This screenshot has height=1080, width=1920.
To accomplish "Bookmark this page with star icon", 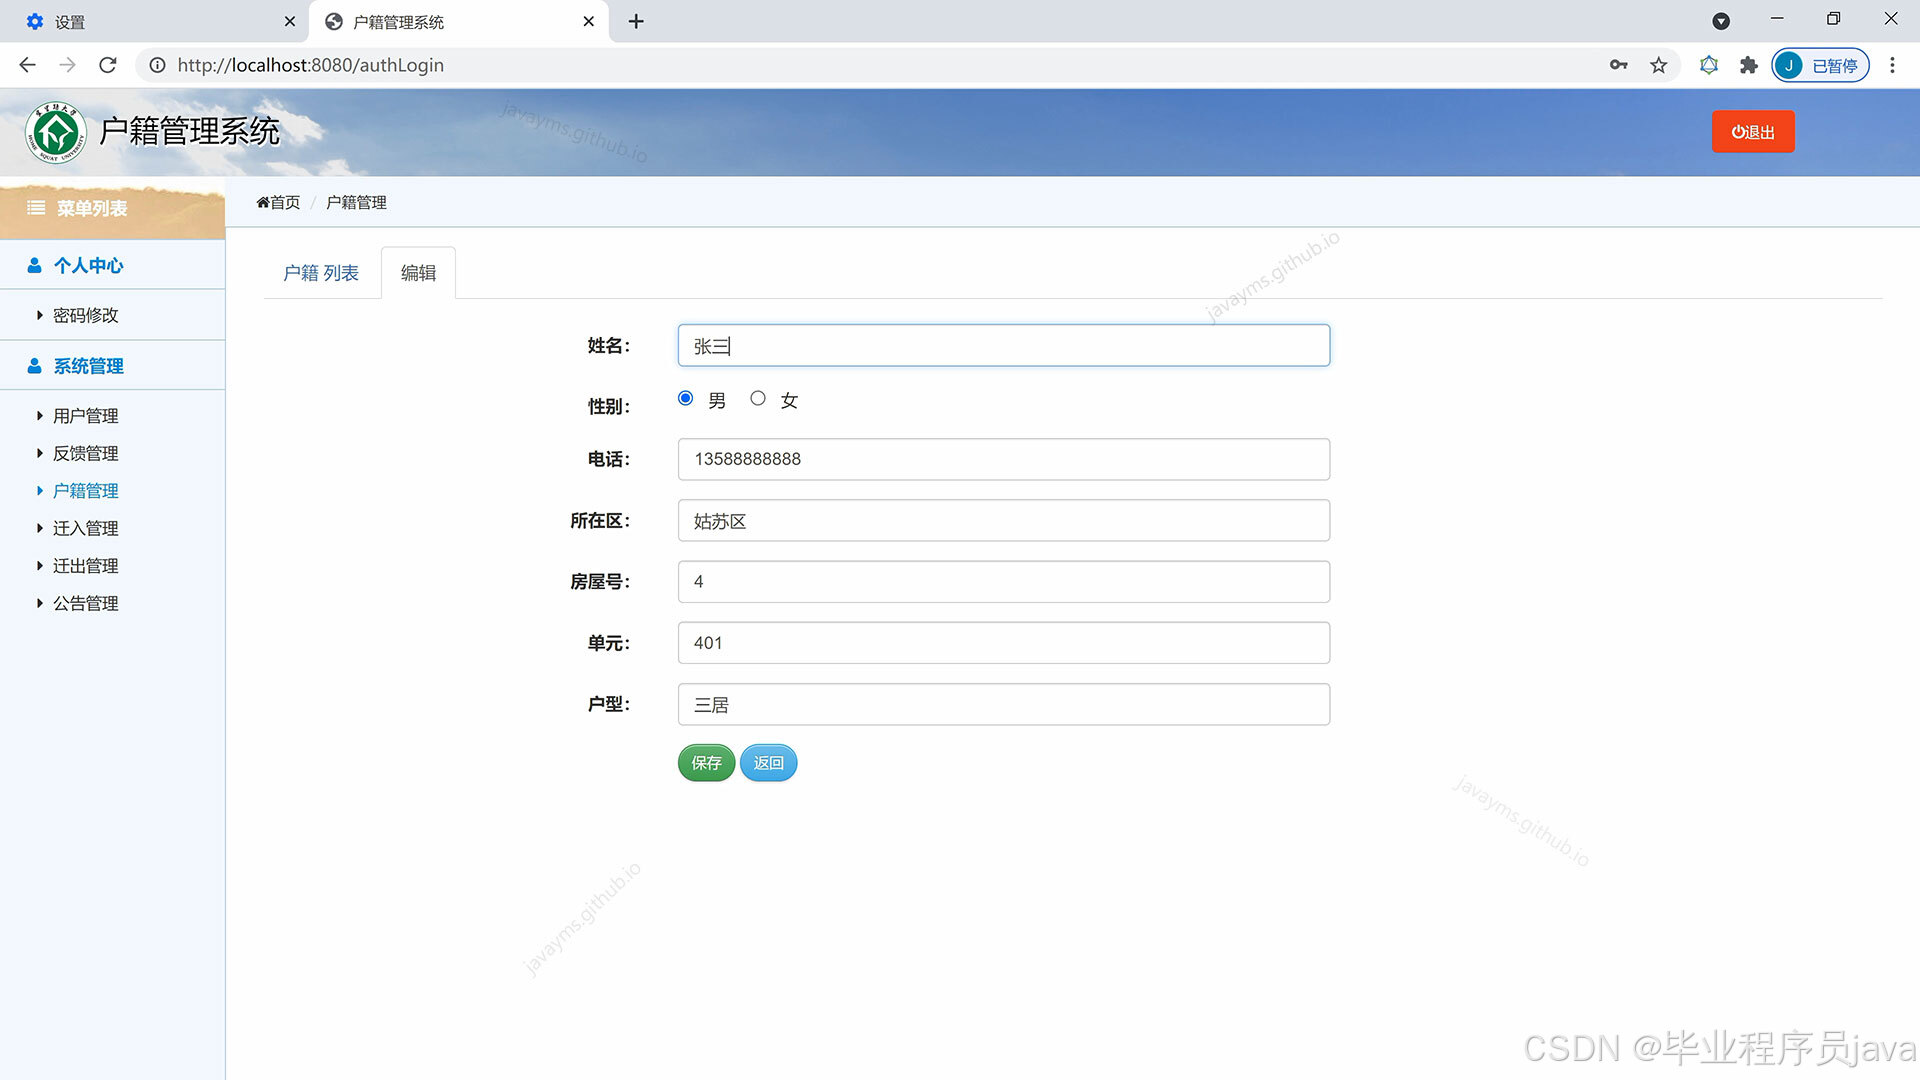I will coord(1659,65).
